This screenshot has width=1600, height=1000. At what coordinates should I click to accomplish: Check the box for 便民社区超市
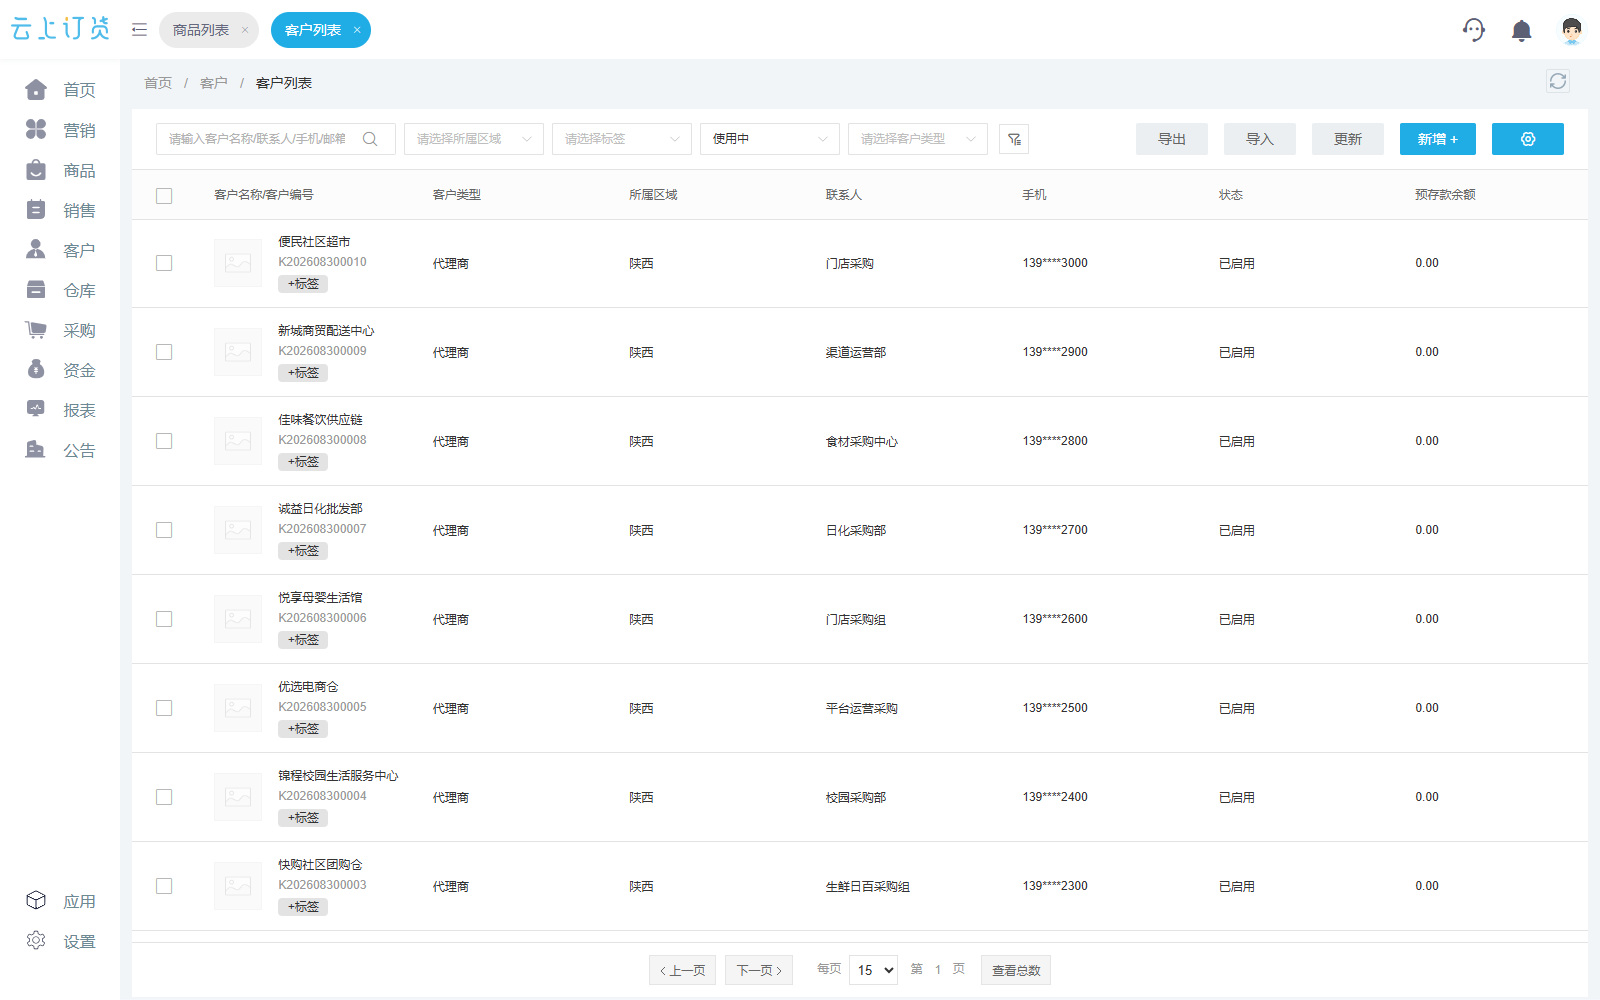(x=164, y=263)
